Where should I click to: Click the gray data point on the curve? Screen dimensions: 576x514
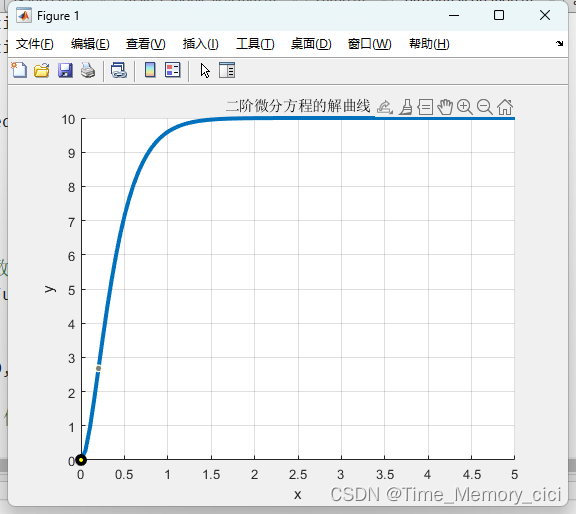tap(98, 368)
